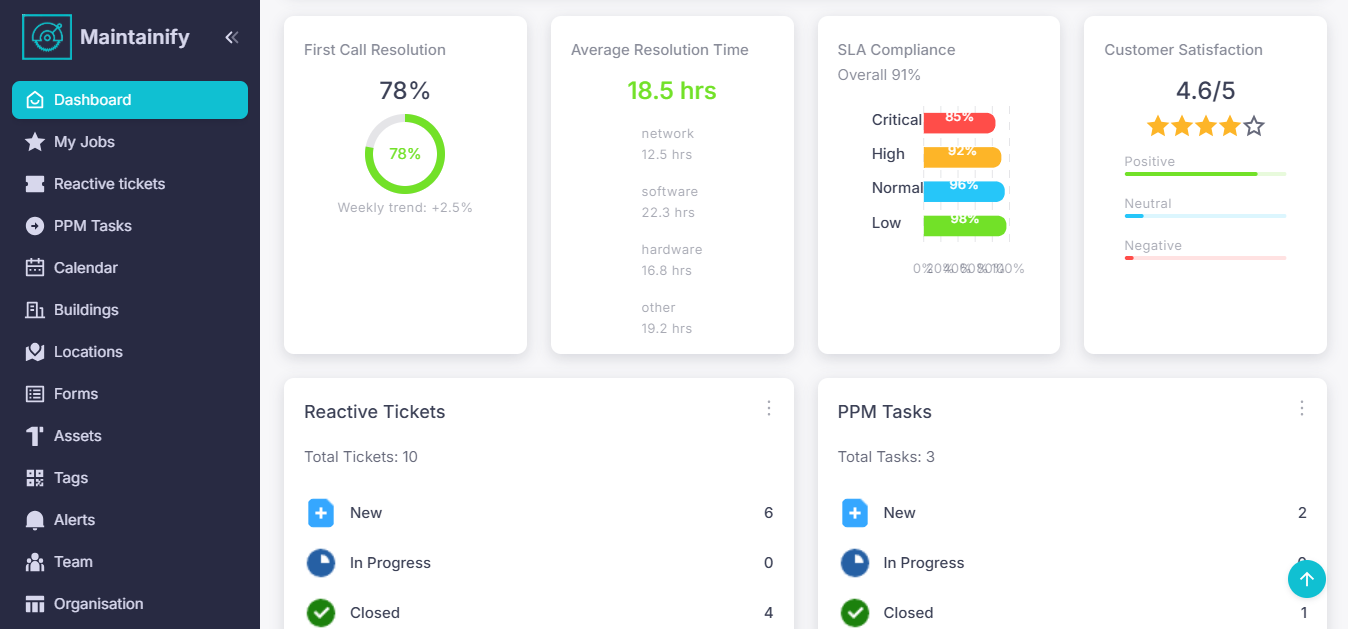Click the Locations map icon

(x=35, y=352)
